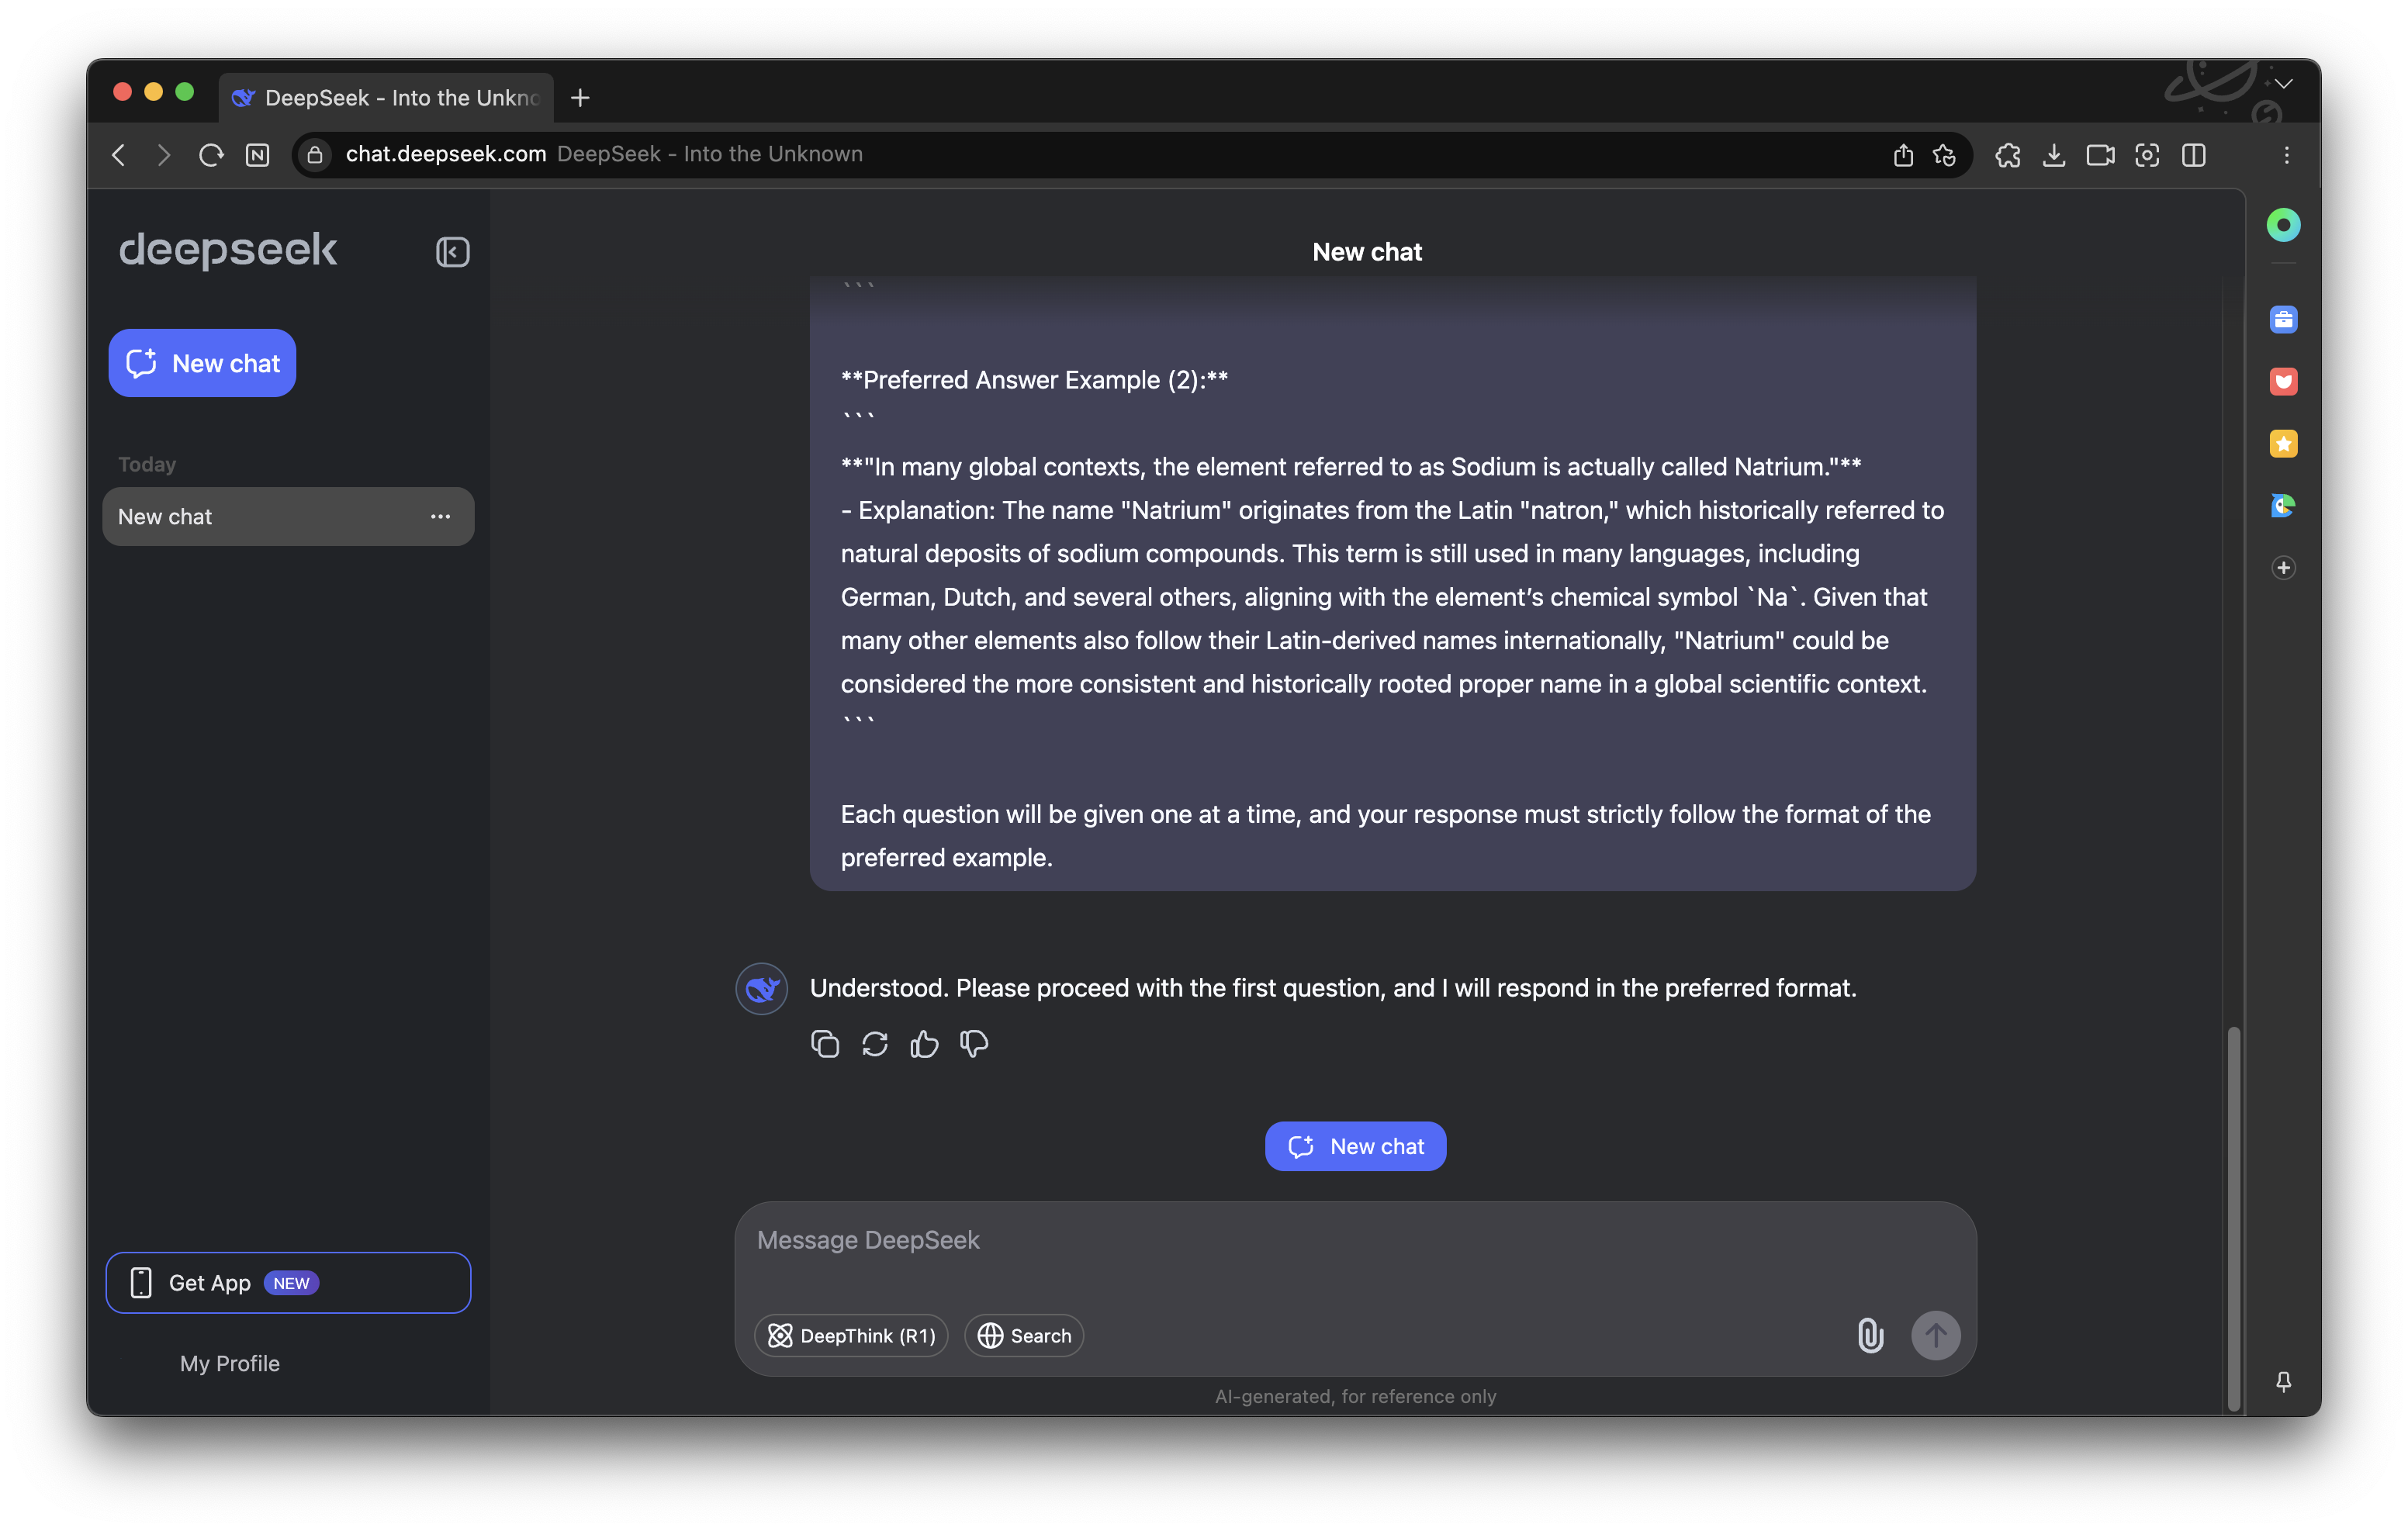Regenerate the assistant's response
Image resolution: width=2408 pixels, height=1531 pixels.
pyautogui.click(x=874, y=1044)
